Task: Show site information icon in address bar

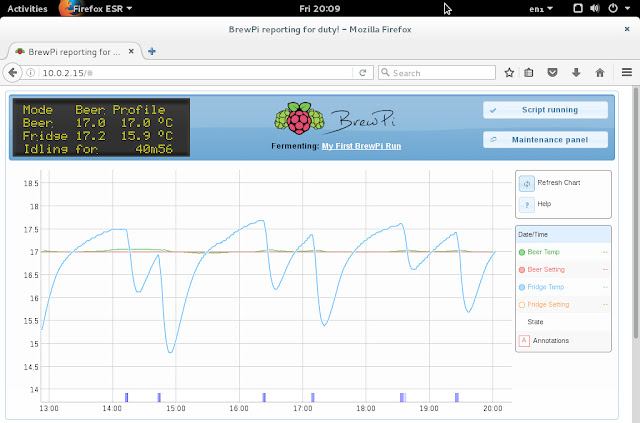Action: [31, 73]
